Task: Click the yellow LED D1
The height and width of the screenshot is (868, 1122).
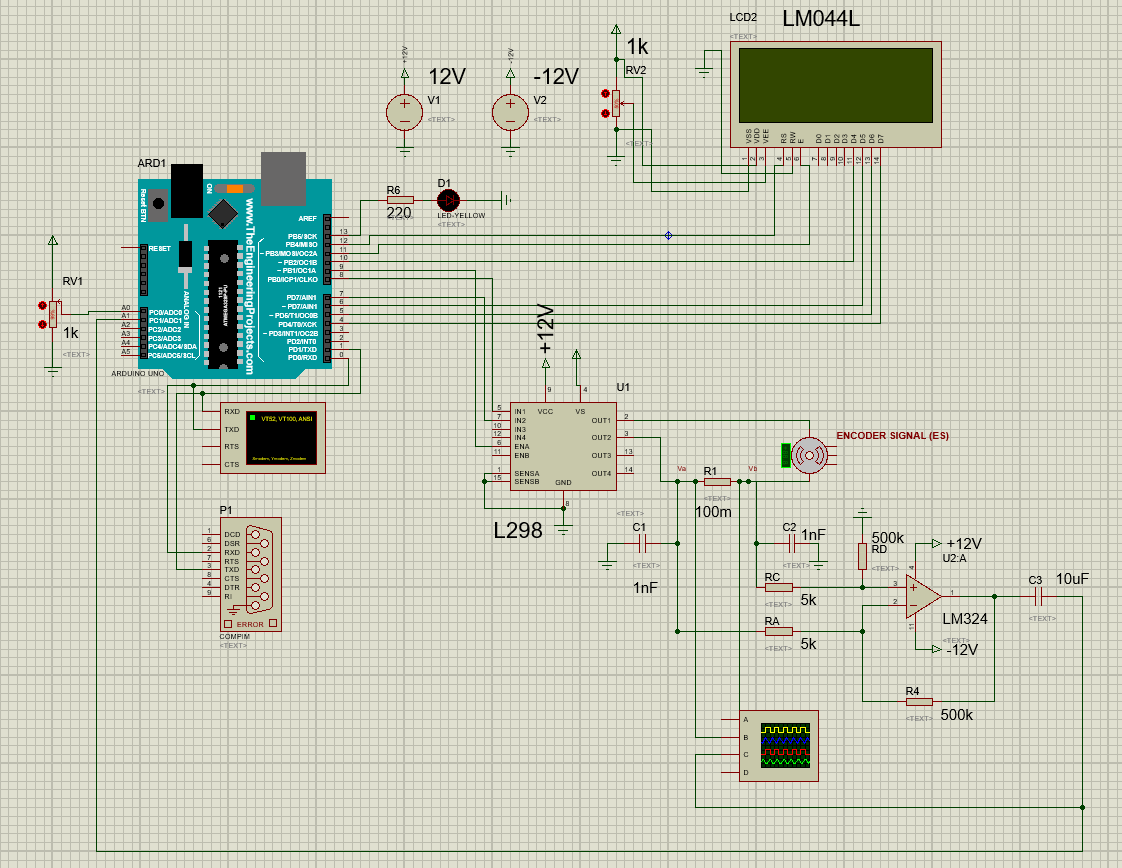Action: (x=450, y=200)
